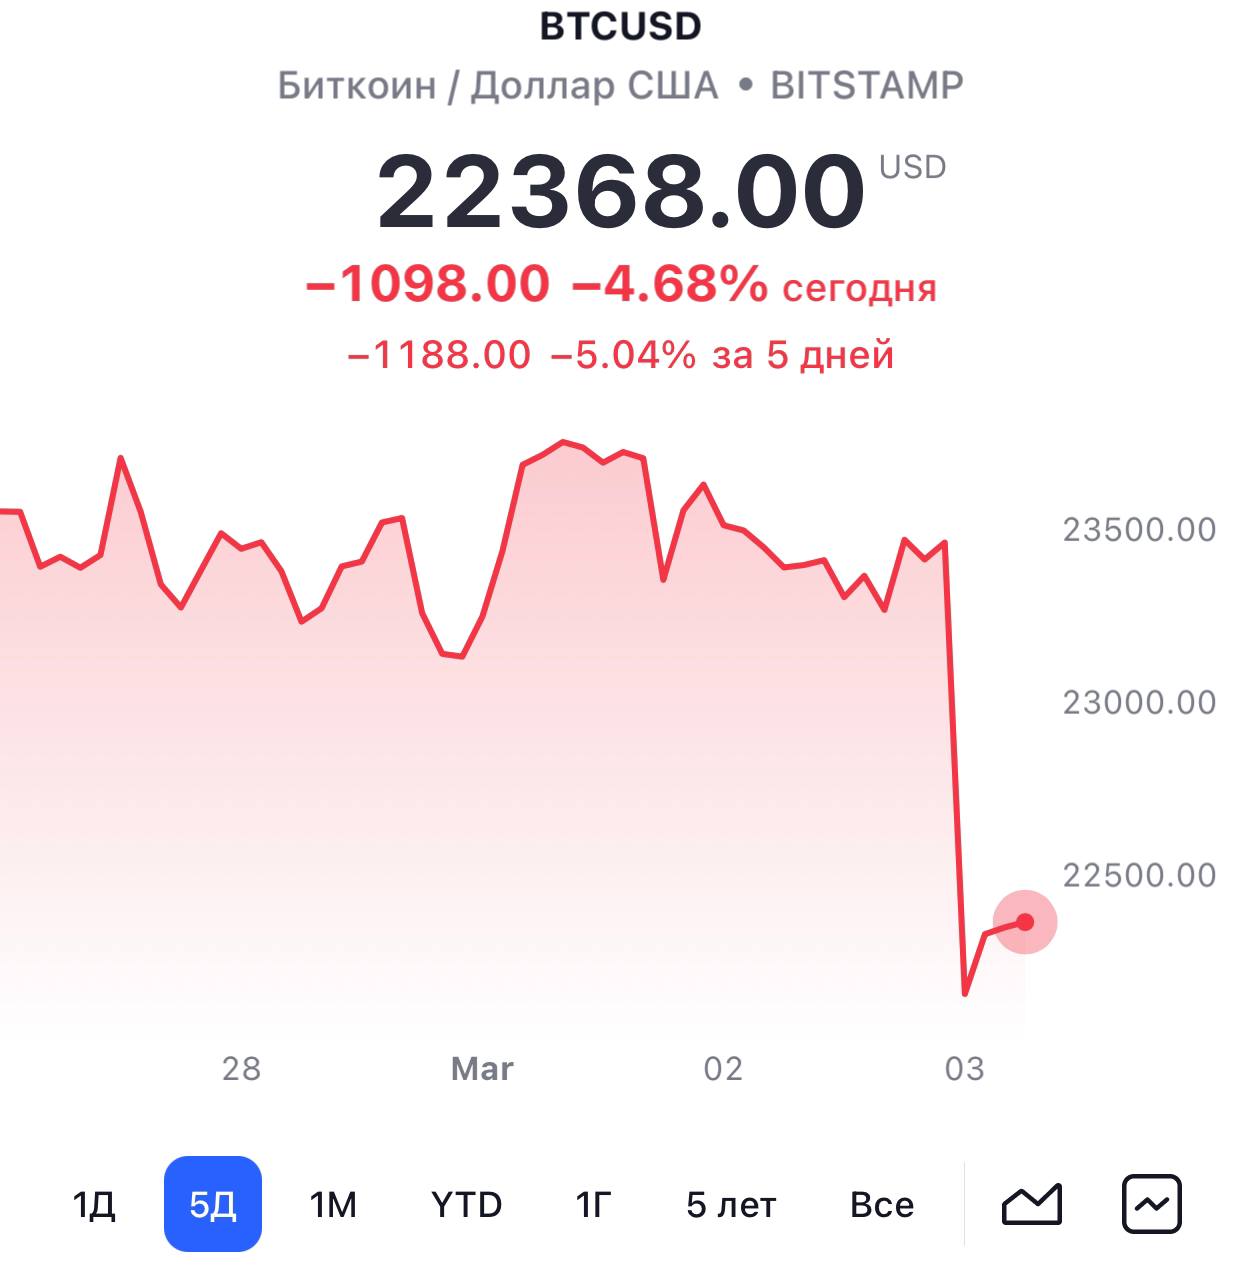Click the 23000.00 price axis label

pyautogui.click(x=1139, y=702)
